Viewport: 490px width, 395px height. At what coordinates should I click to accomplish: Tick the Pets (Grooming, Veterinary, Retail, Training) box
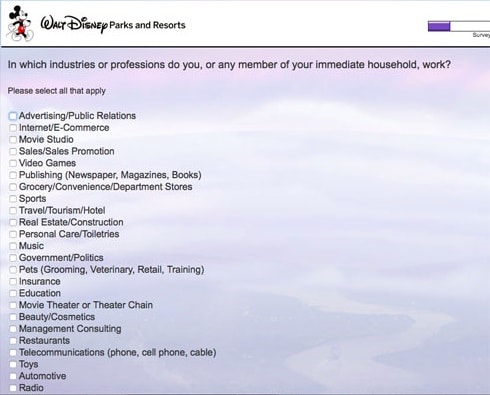[x=13, y=270]
